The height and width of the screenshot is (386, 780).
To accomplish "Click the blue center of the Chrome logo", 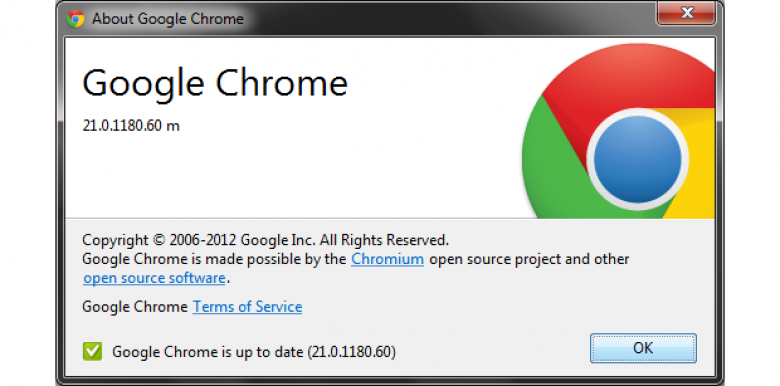I will click(x=637, y=159).
